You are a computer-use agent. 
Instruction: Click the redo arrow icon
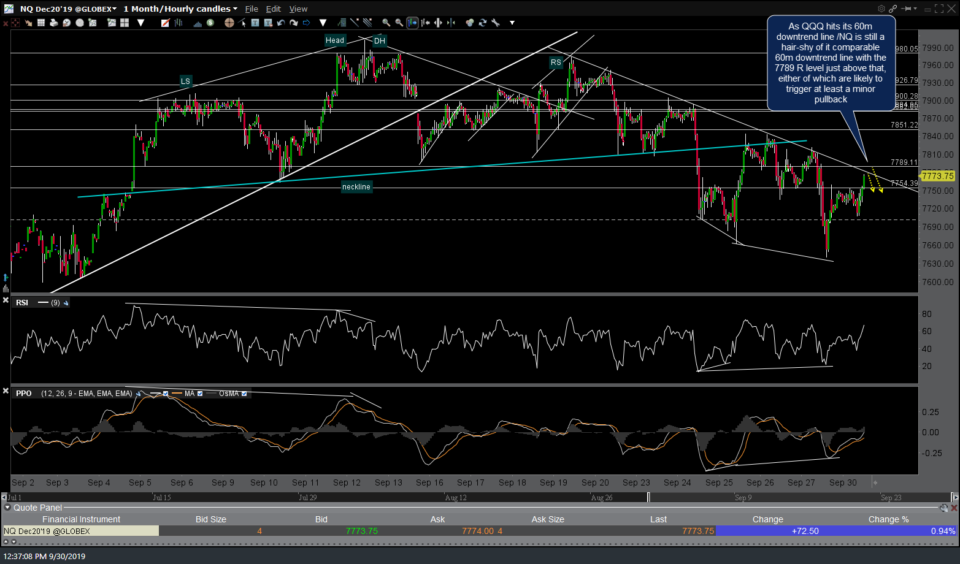pyautogui.click(x=293, y=23)
